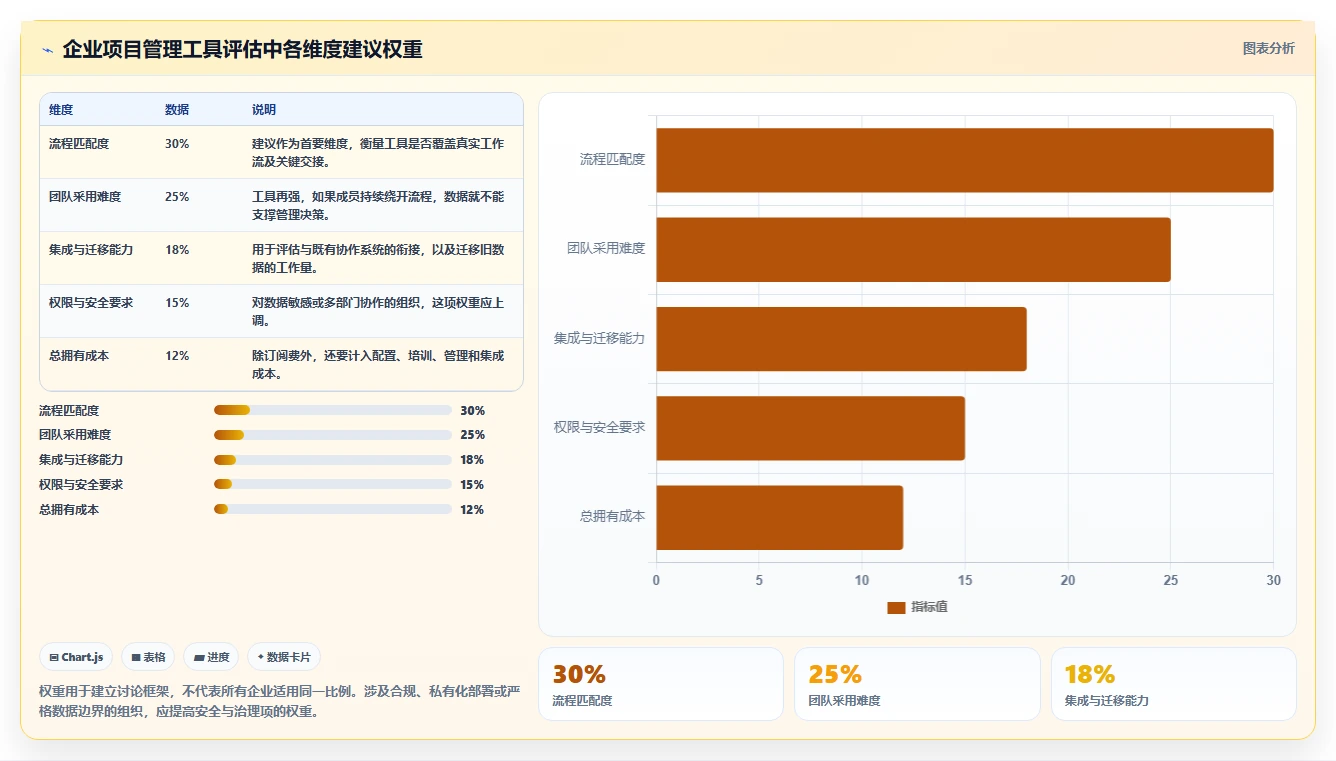Screen dimensions: 1336x761
Task: Select 集成与迁移能力 cell in the table
Action: click(91, 250)
